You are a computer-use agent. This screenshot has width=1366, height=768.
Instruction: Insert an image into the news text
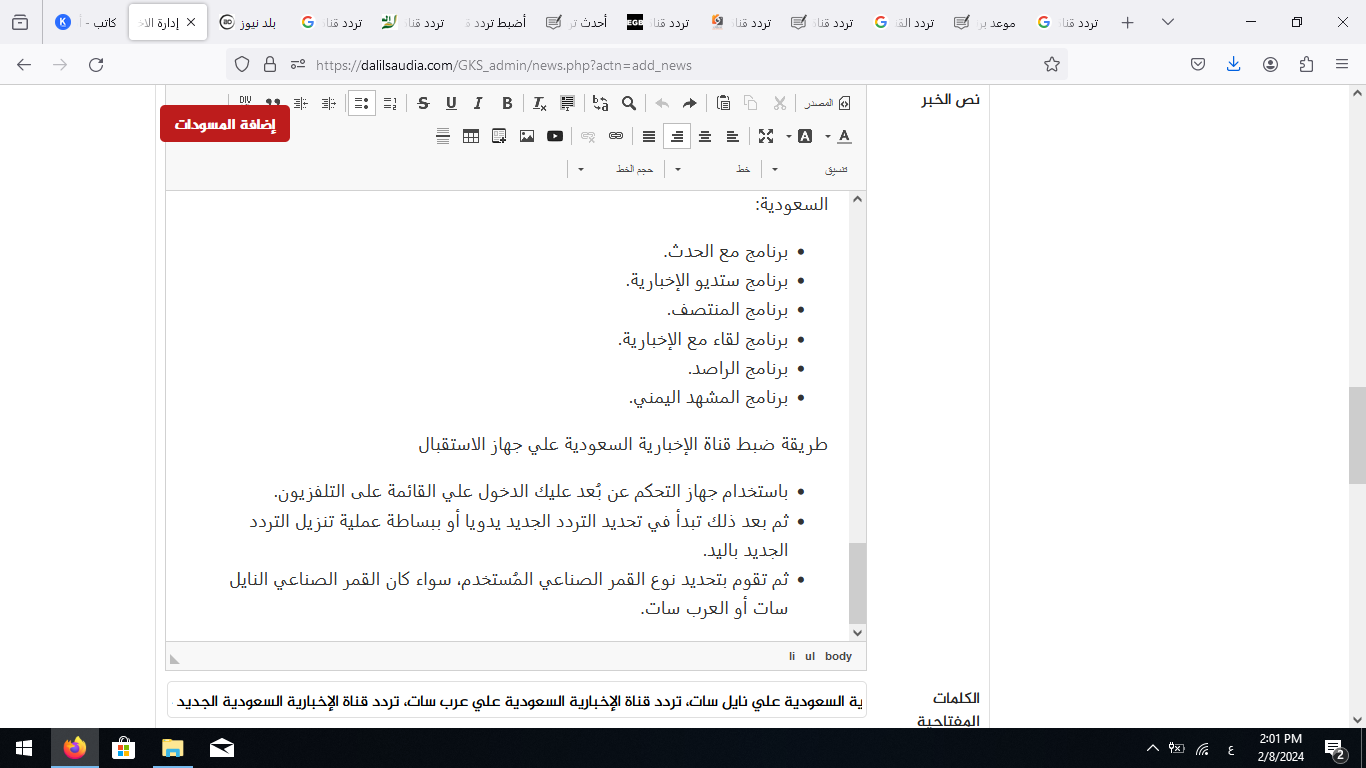(527, 136)
